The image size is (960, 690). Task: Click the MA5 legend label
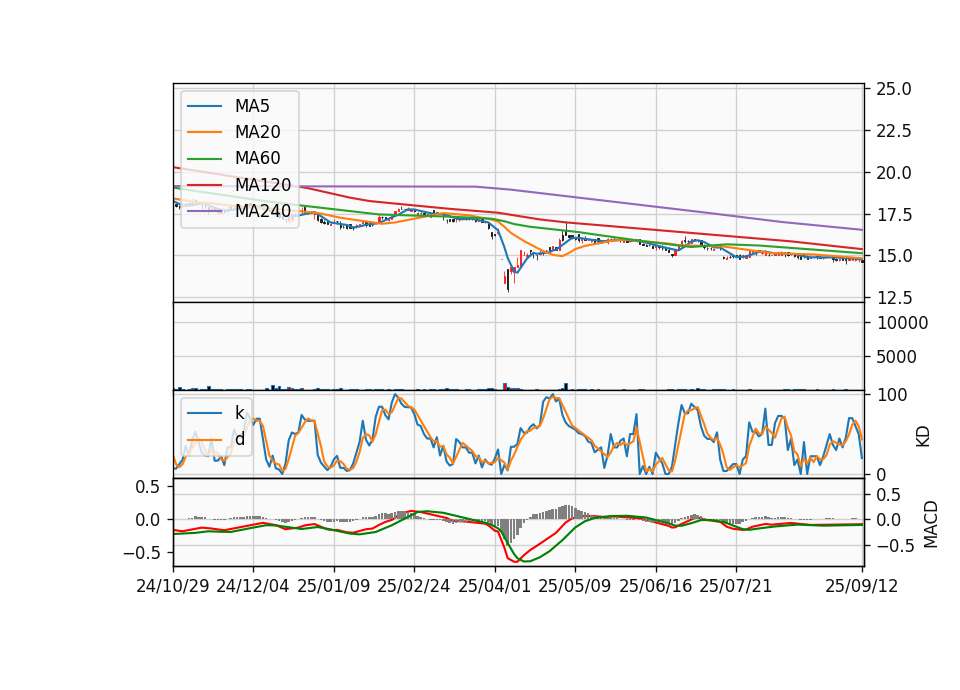click(252, 106)
